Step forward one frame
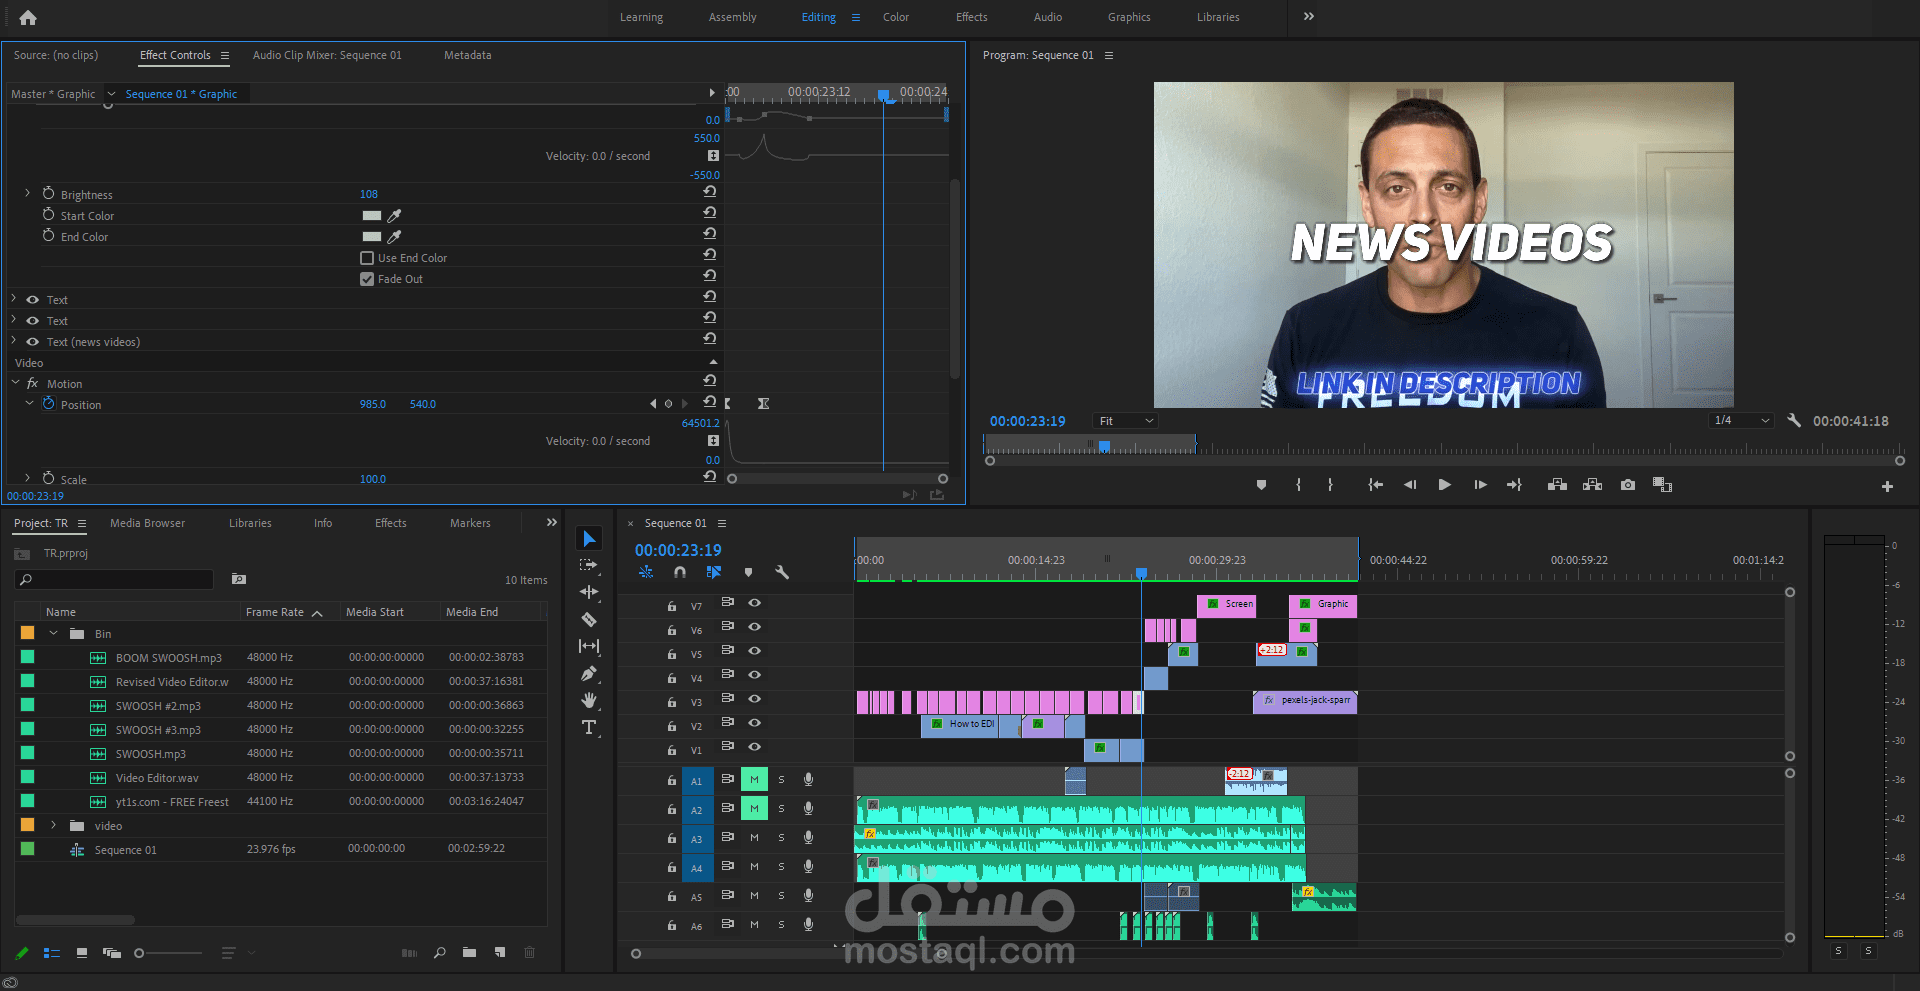Screen dimensions: 1920x991 pyautogui.click(x=1480, y=485)
